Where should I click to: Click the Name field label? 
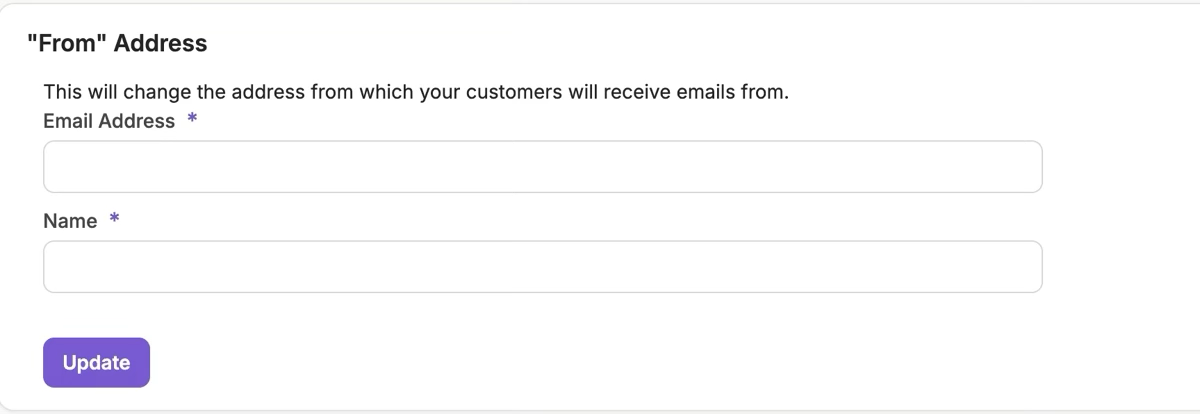[70, 221]
